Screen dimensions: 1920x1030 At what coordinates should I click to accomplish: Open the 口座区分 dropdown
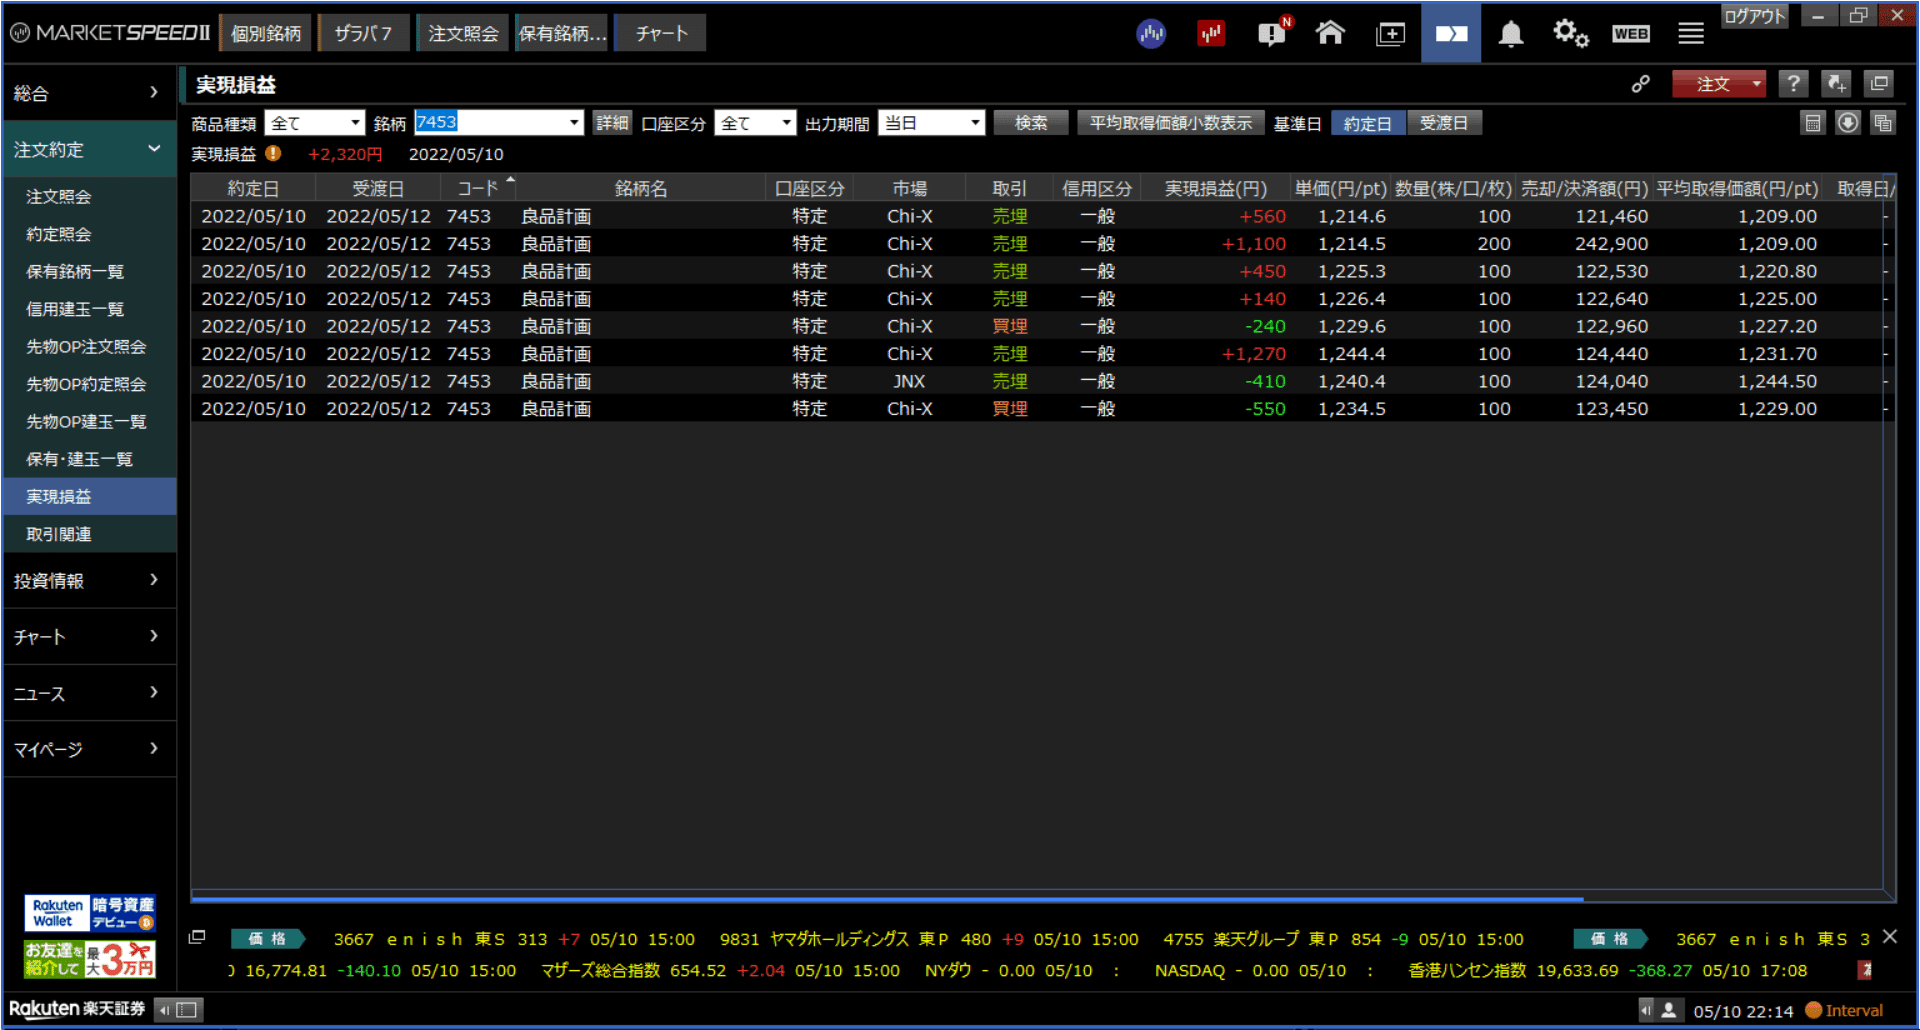point(755,123)
